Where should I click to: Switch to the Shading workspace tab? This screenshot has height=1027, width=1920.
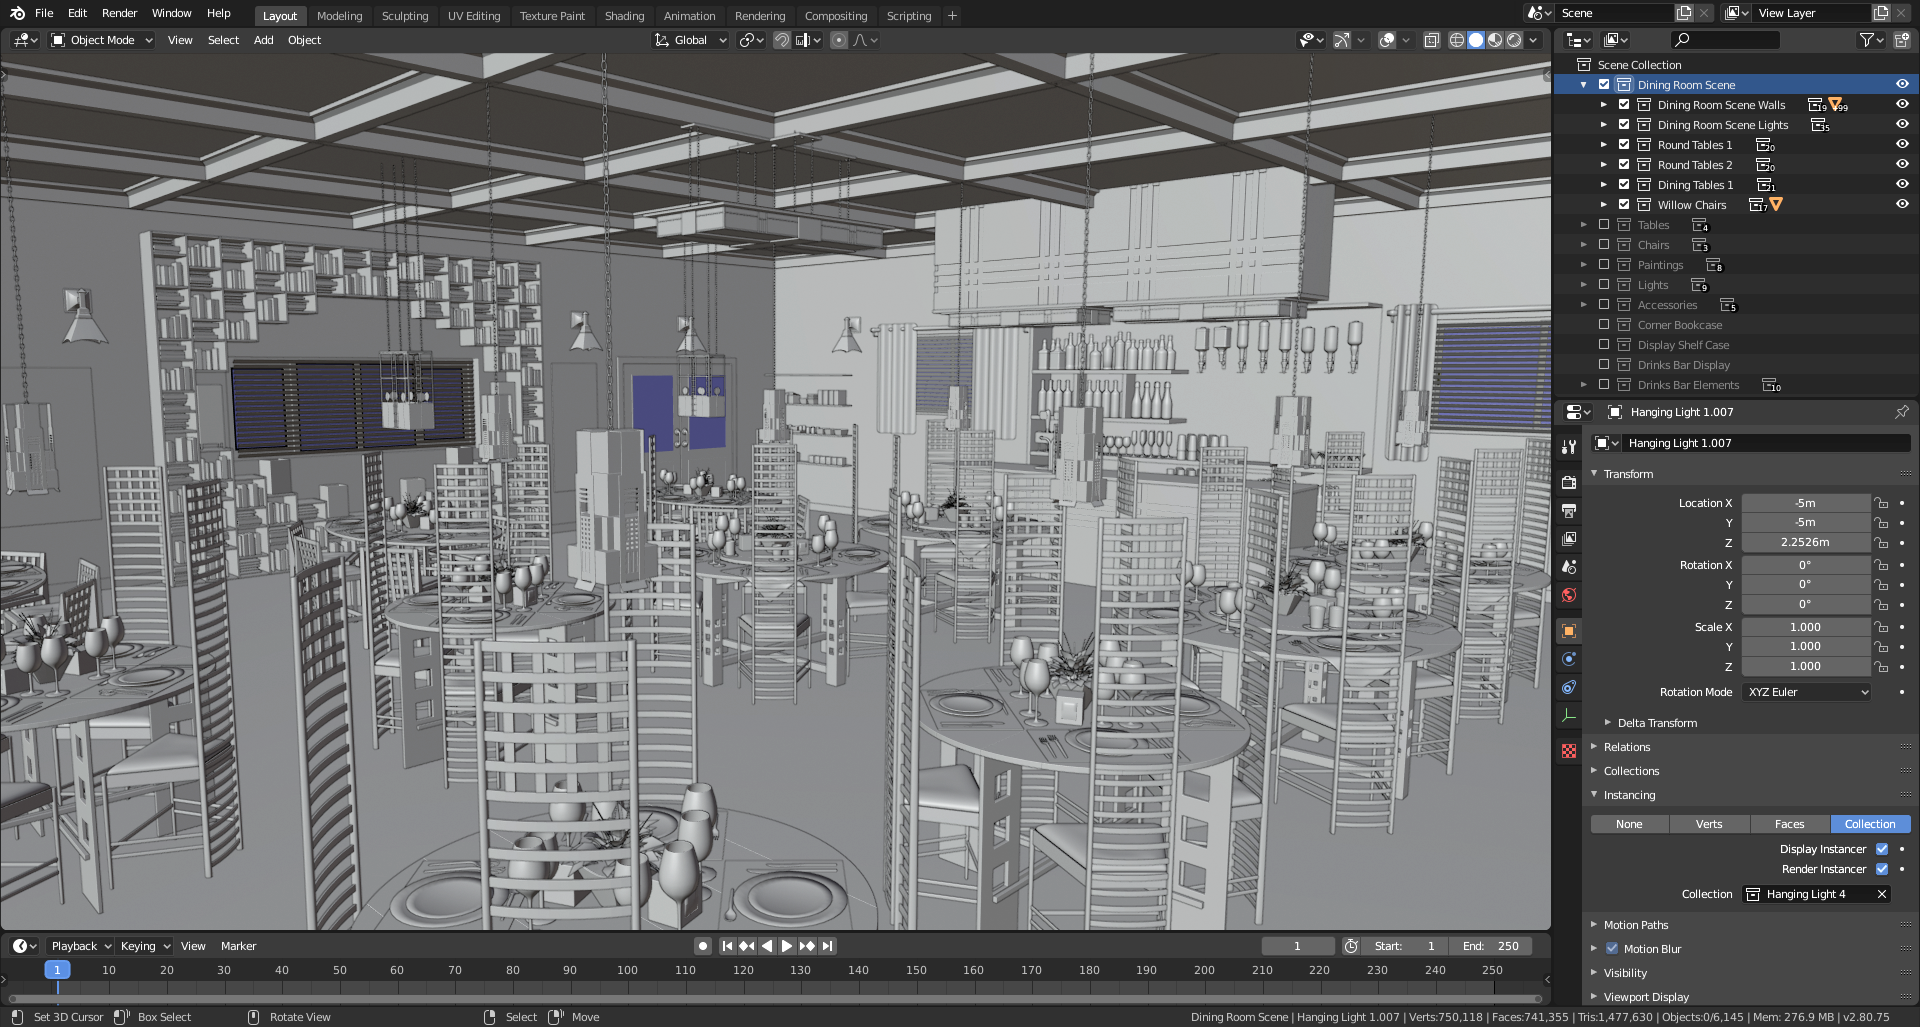(x=624, y=16)
